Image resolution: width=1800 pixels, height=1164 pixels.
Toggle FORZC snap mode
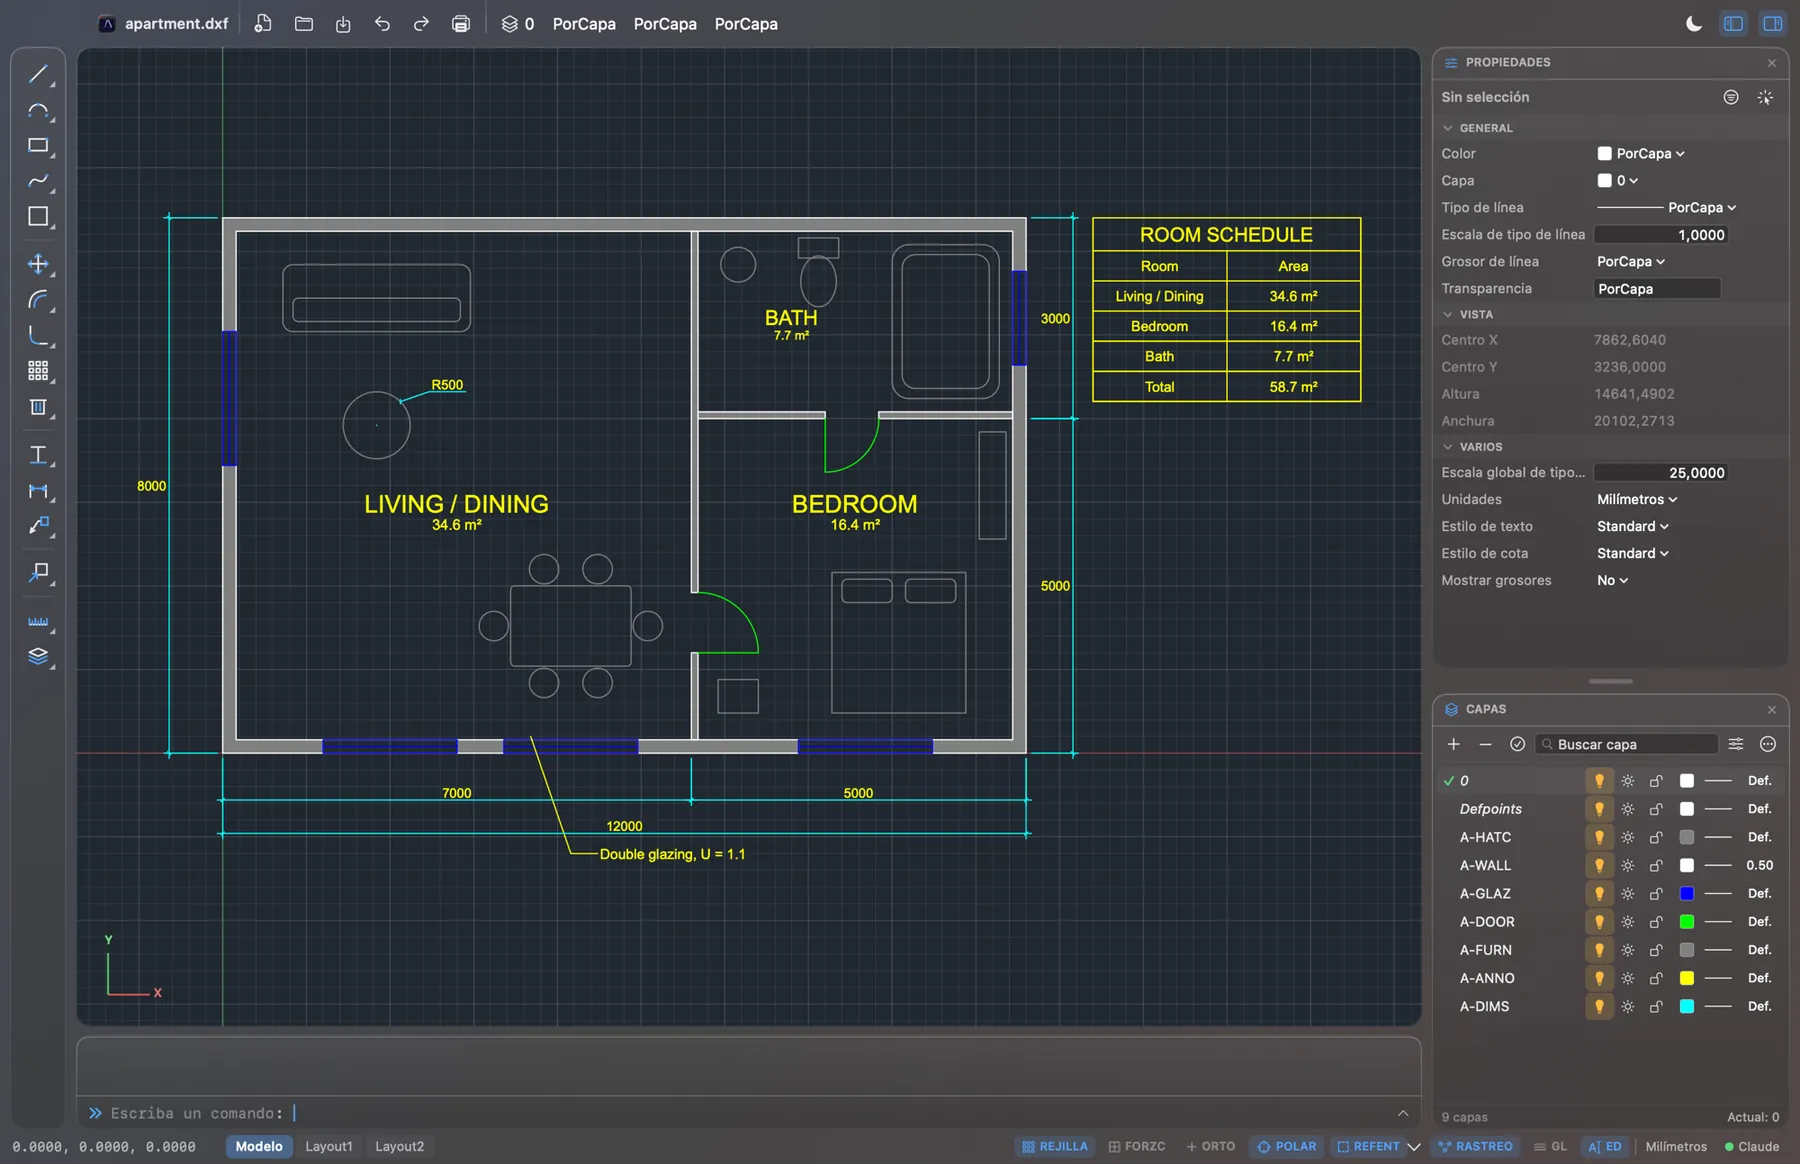pyautogui.click(x=1137, y=1147)
